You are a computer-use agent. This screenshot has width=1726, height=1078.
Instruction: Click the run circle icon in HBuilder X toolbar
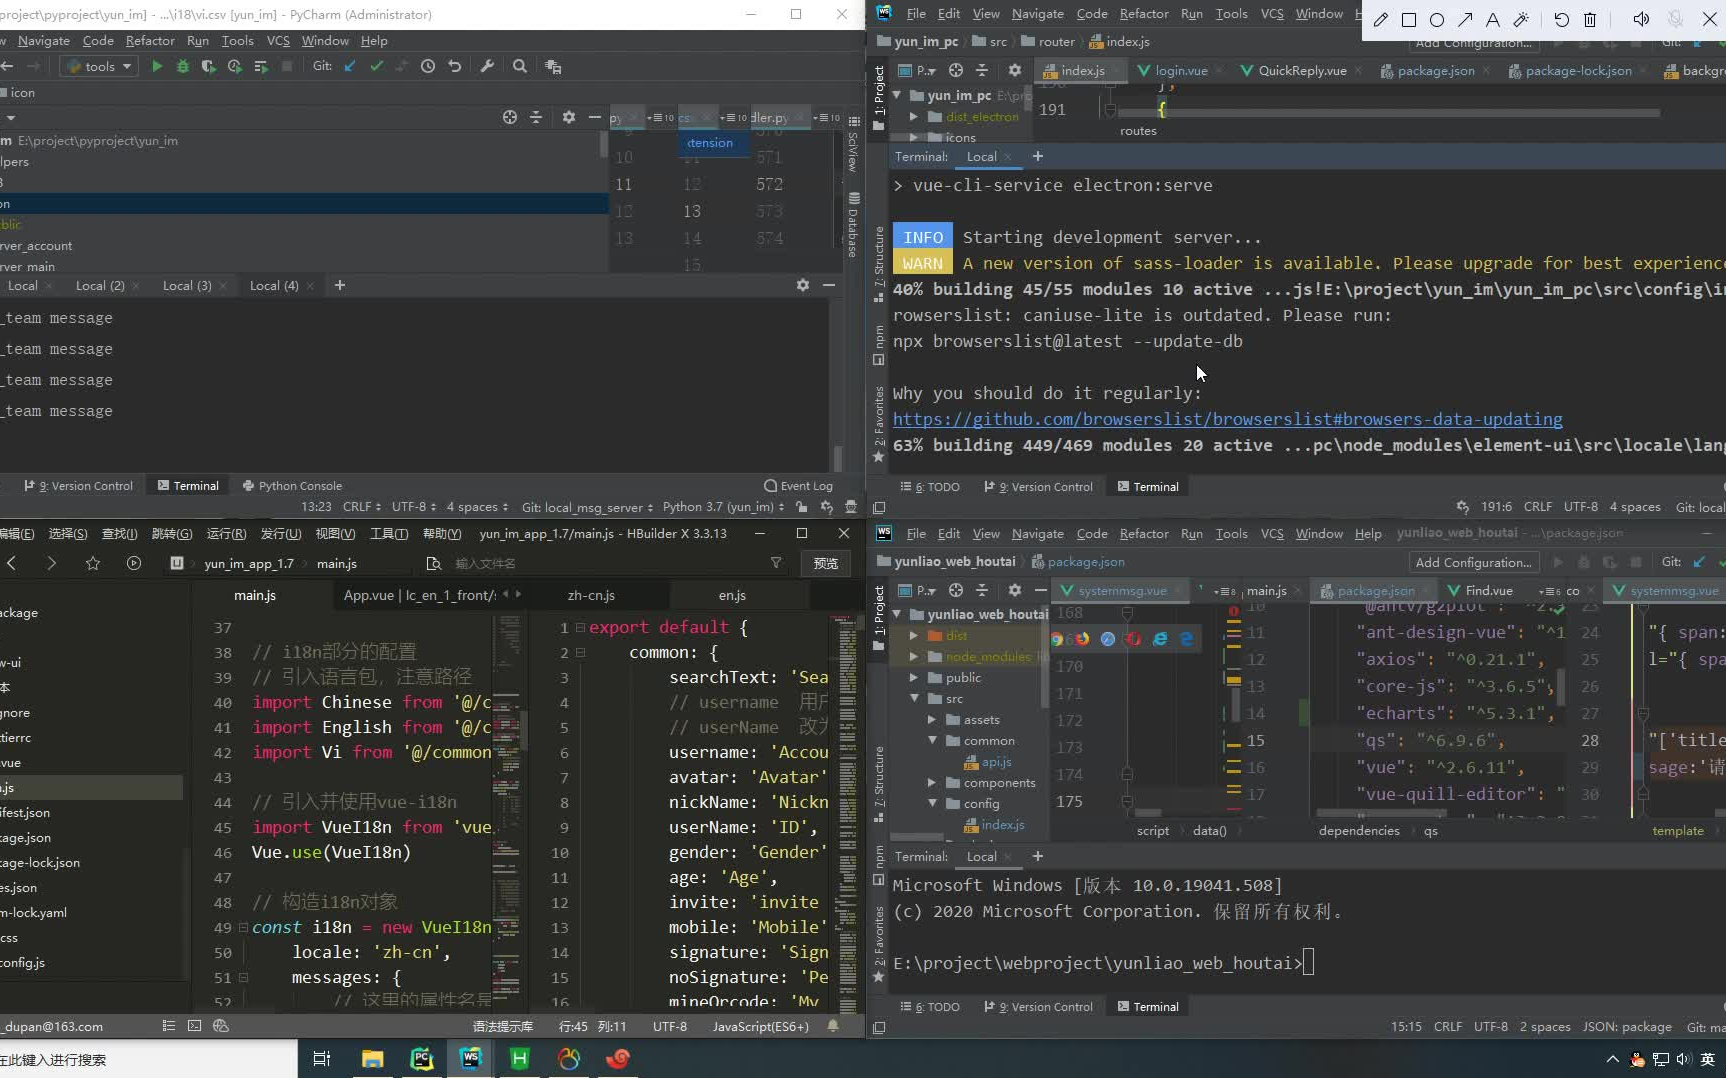click(x=133, y=563)
